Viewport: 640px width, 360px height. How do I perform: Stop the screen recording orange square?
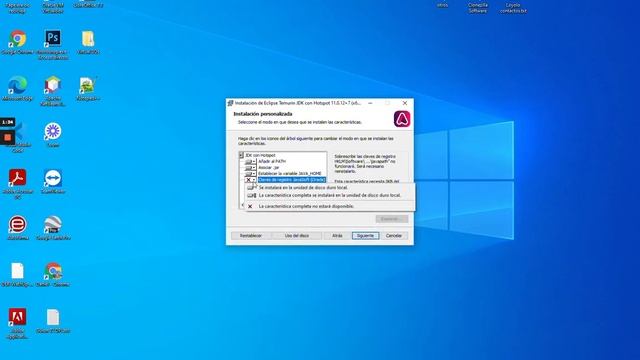7,138
